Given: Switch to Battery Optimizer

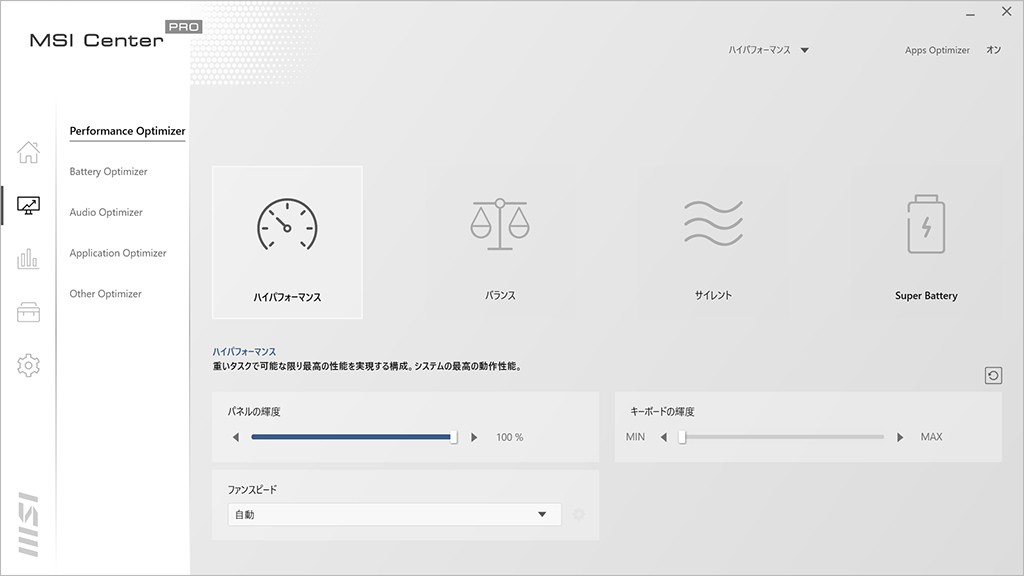Looking at the screenshot, I should [x=108, y=172].
